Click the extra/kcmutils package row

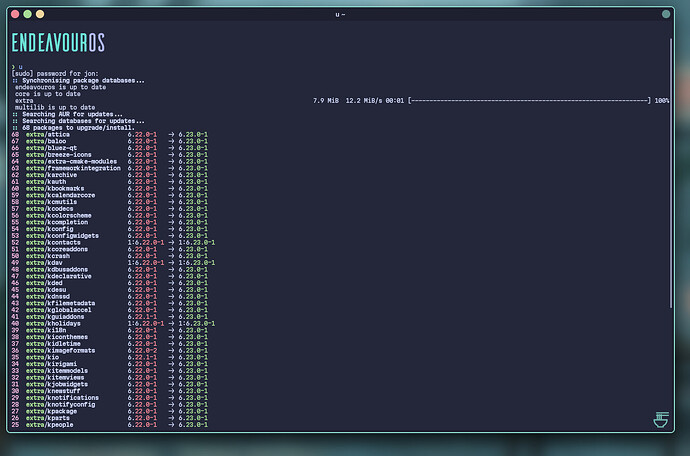click(110, 202)
